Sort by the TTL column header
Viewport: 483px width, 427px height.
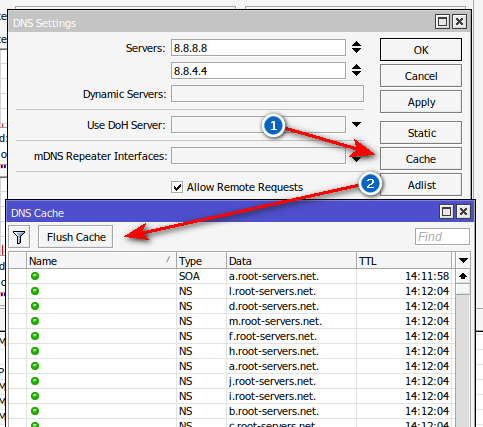(x=404, y=261)
